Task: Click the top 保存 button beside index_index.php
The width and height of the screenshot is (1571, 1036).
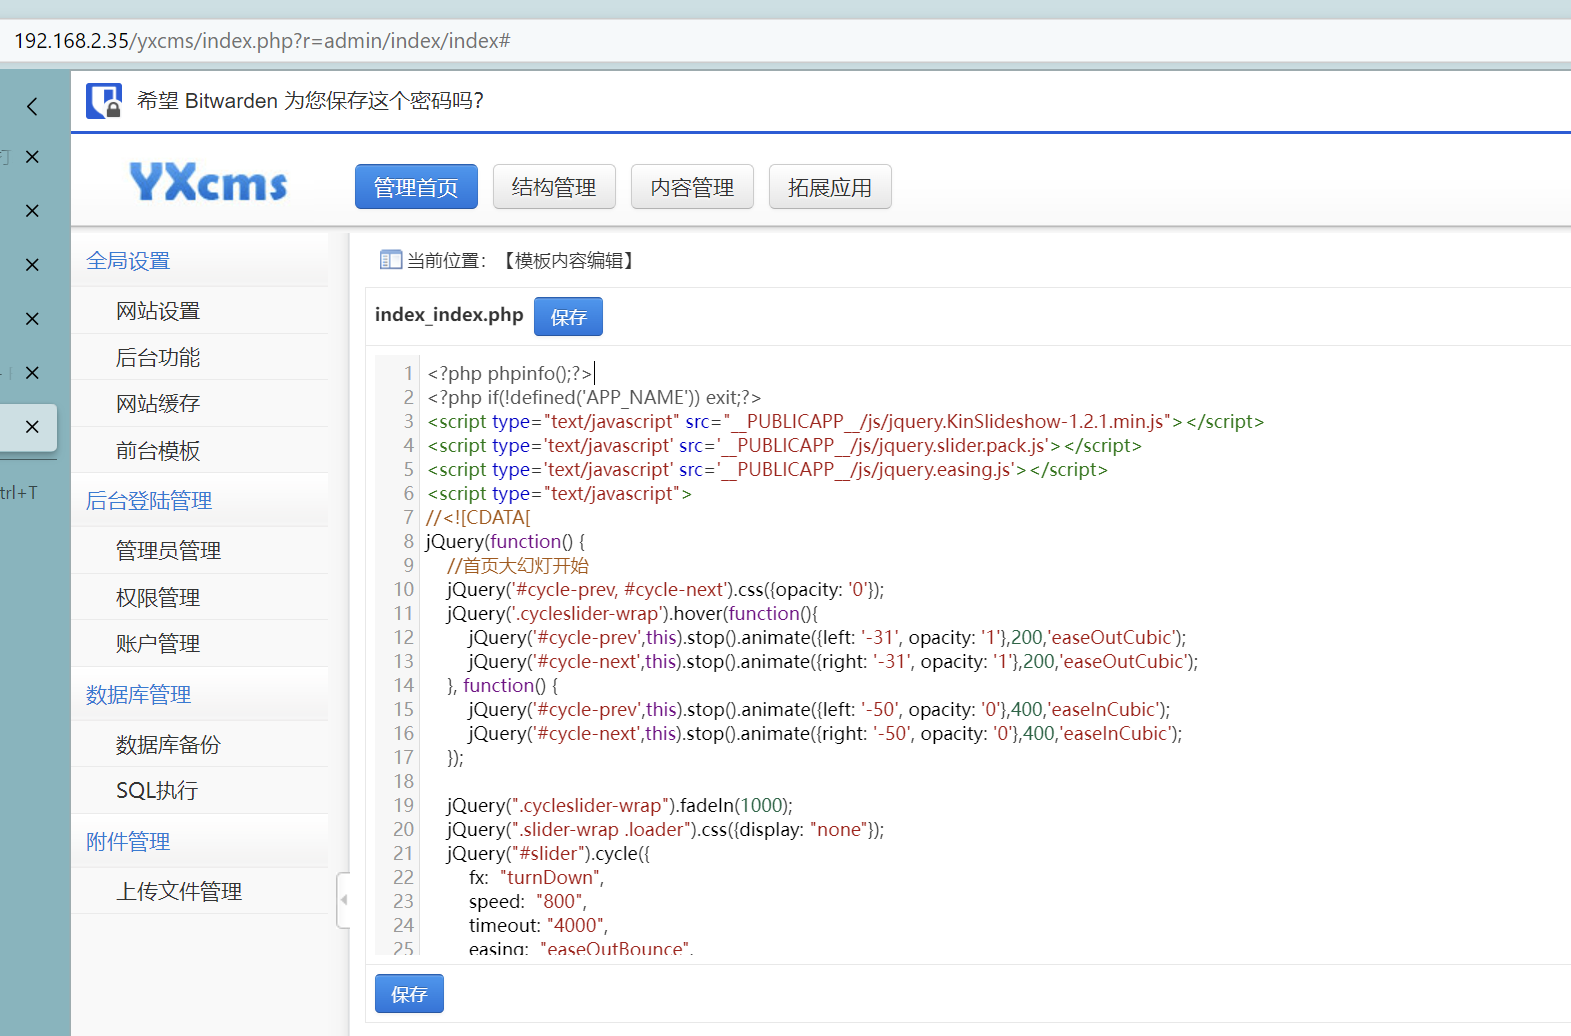Action: [x=568, y=317]
